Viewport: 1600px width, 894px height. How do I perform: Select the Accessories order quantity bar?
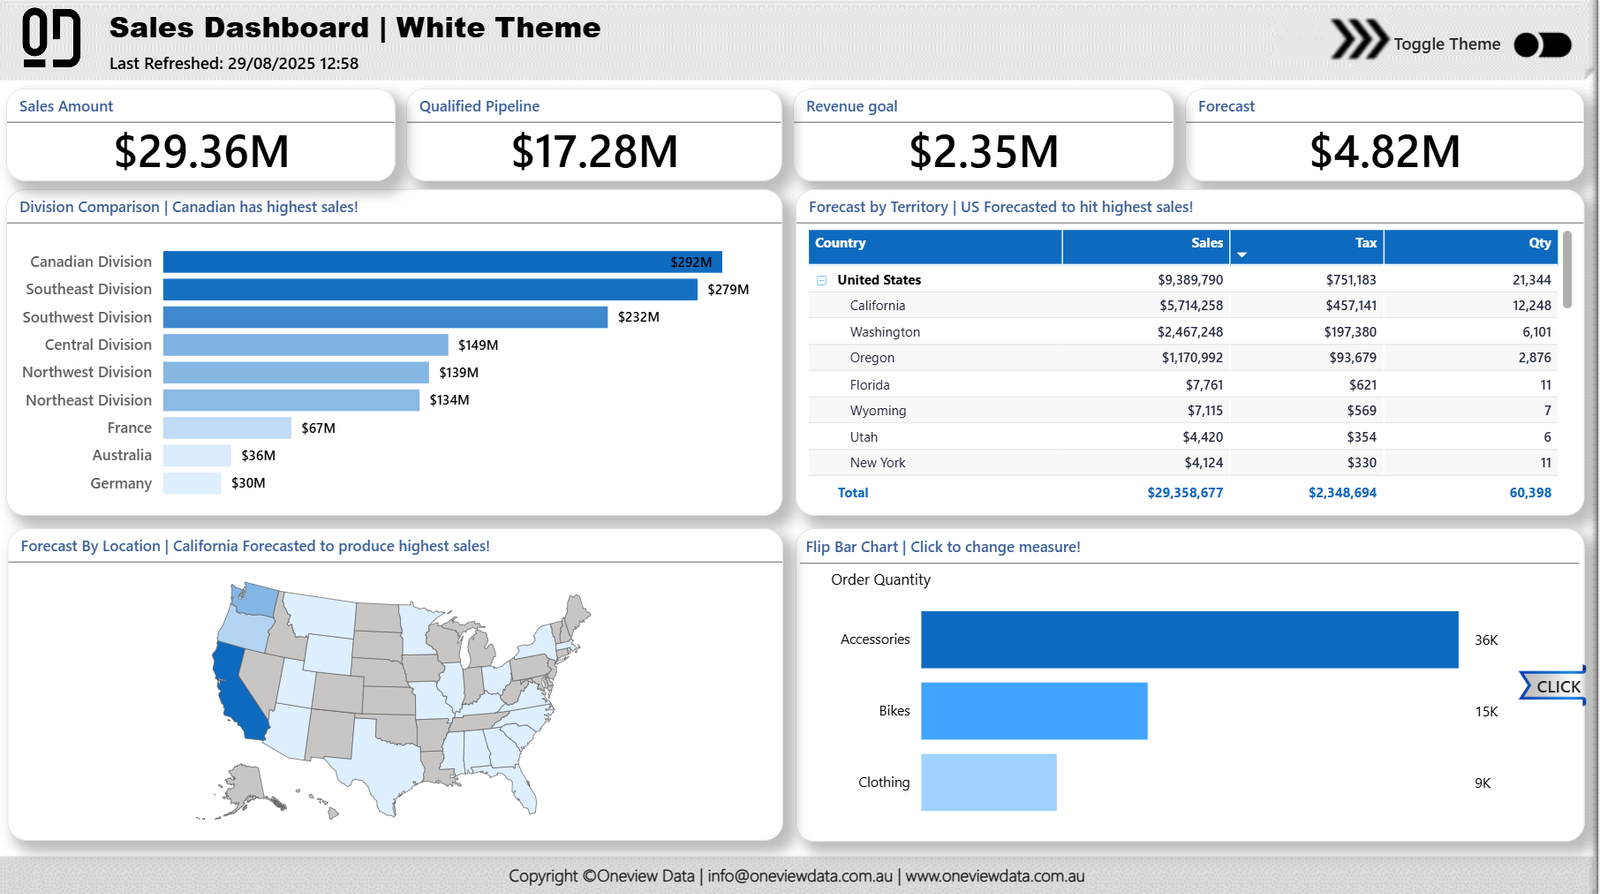pyautogui.click(x=1189, y=640)
